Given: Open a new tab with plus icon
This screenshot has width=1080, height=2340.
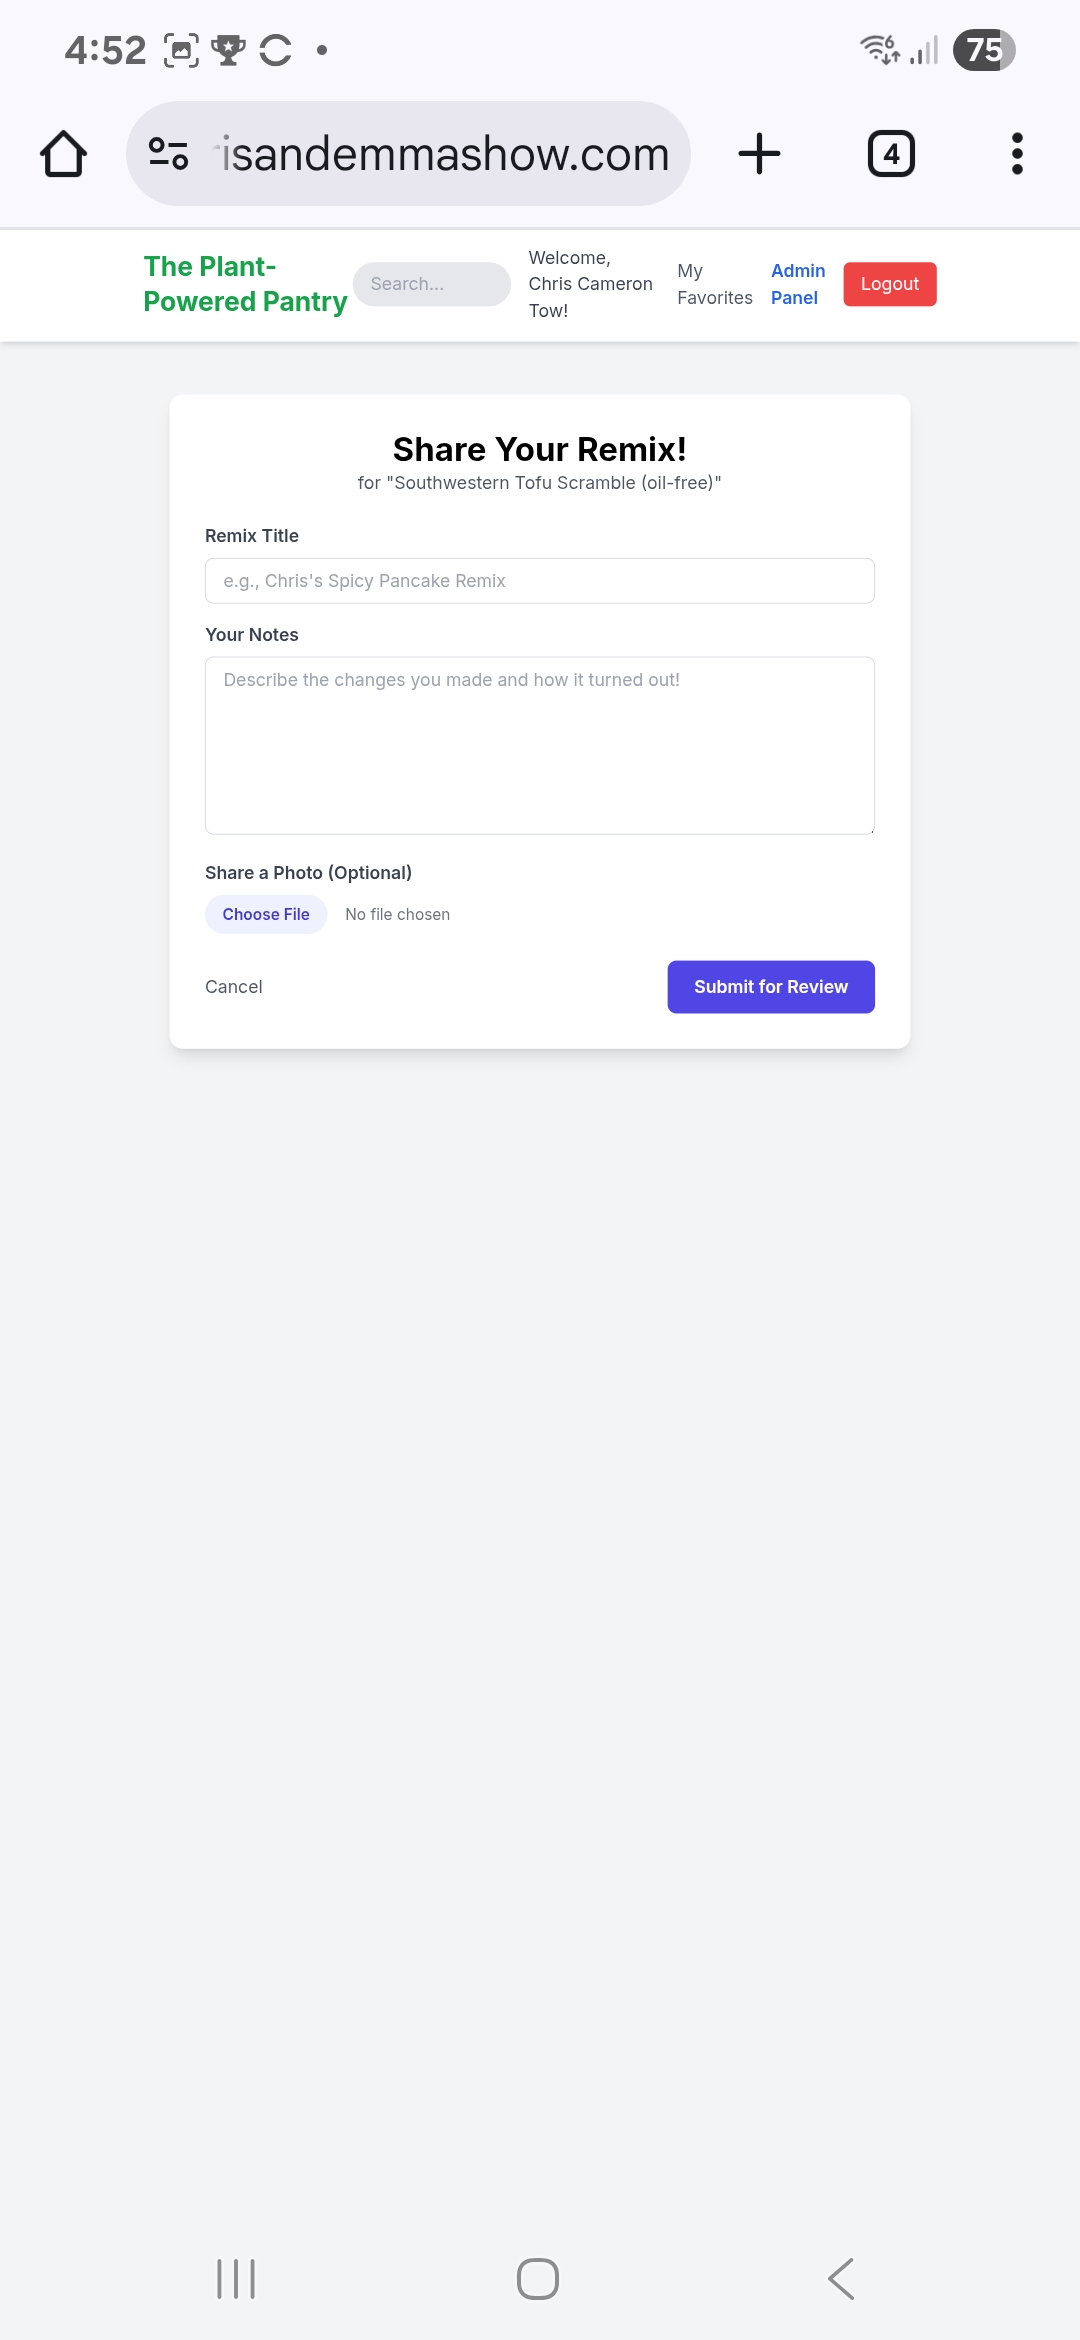Looking at the screenshot, I should click(759, 154).
